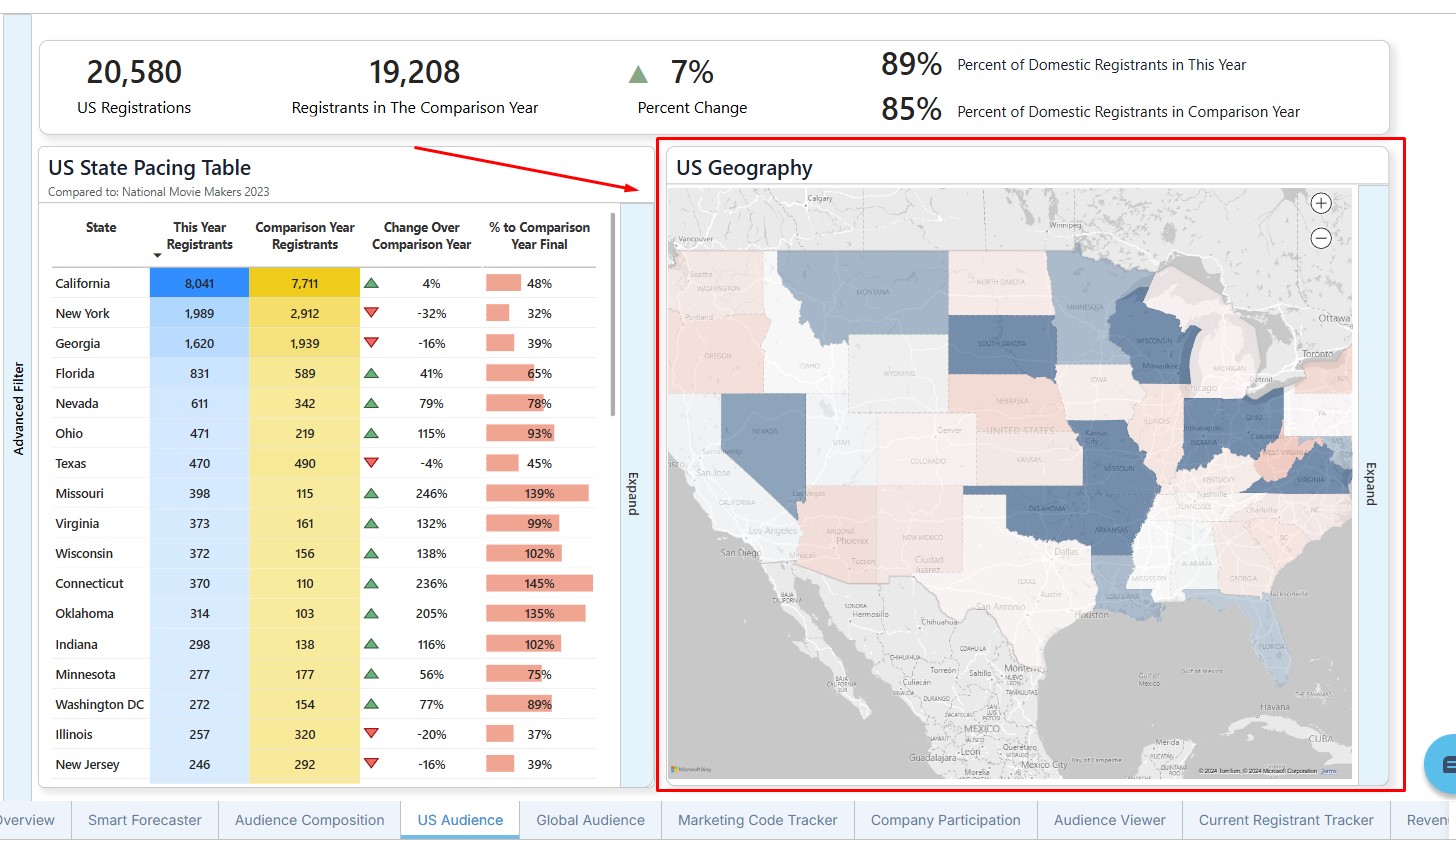
Task: Zoom out on the US Geography map
Action: pos(1321,238)
